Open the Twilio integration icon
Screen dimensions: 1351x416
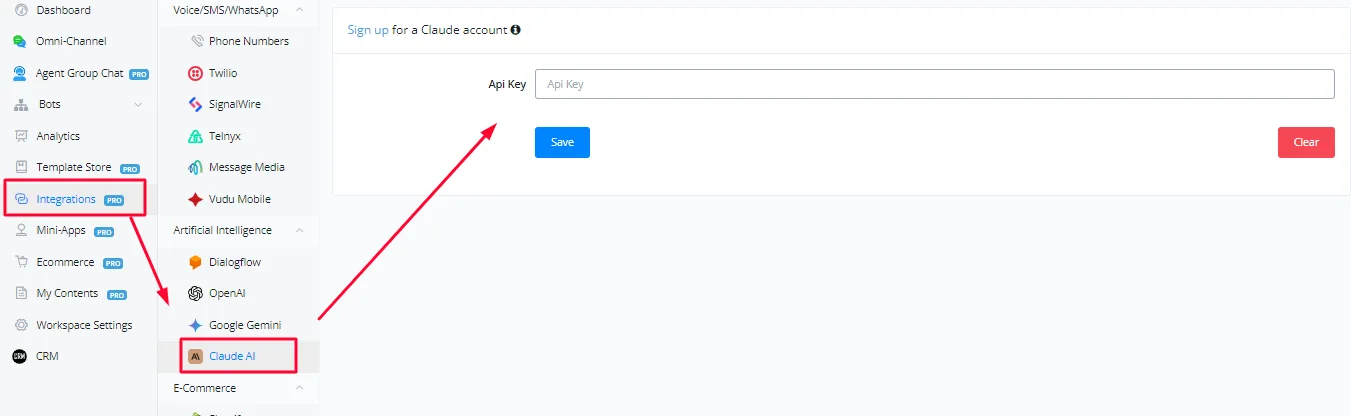(196, 73)
